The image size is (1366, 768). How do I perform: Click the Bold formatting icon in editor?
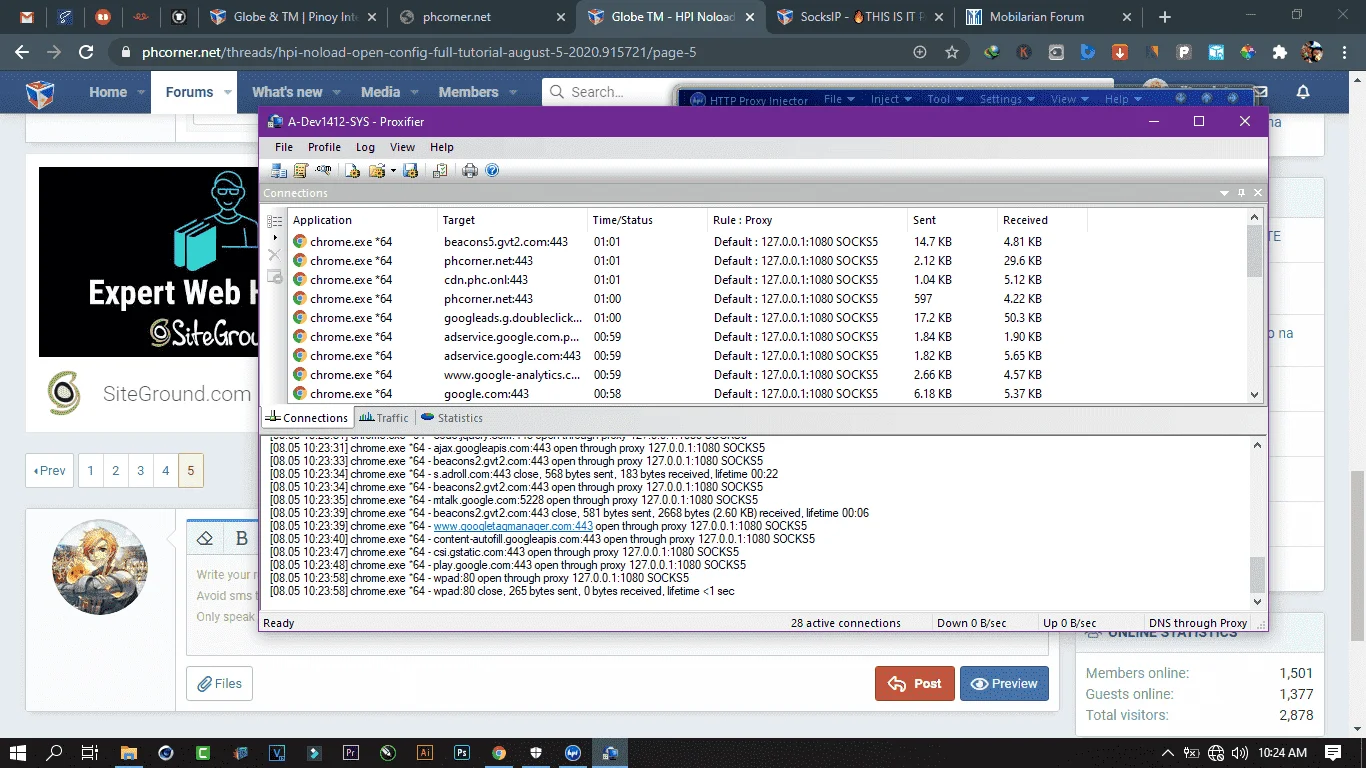click(242, 538)
